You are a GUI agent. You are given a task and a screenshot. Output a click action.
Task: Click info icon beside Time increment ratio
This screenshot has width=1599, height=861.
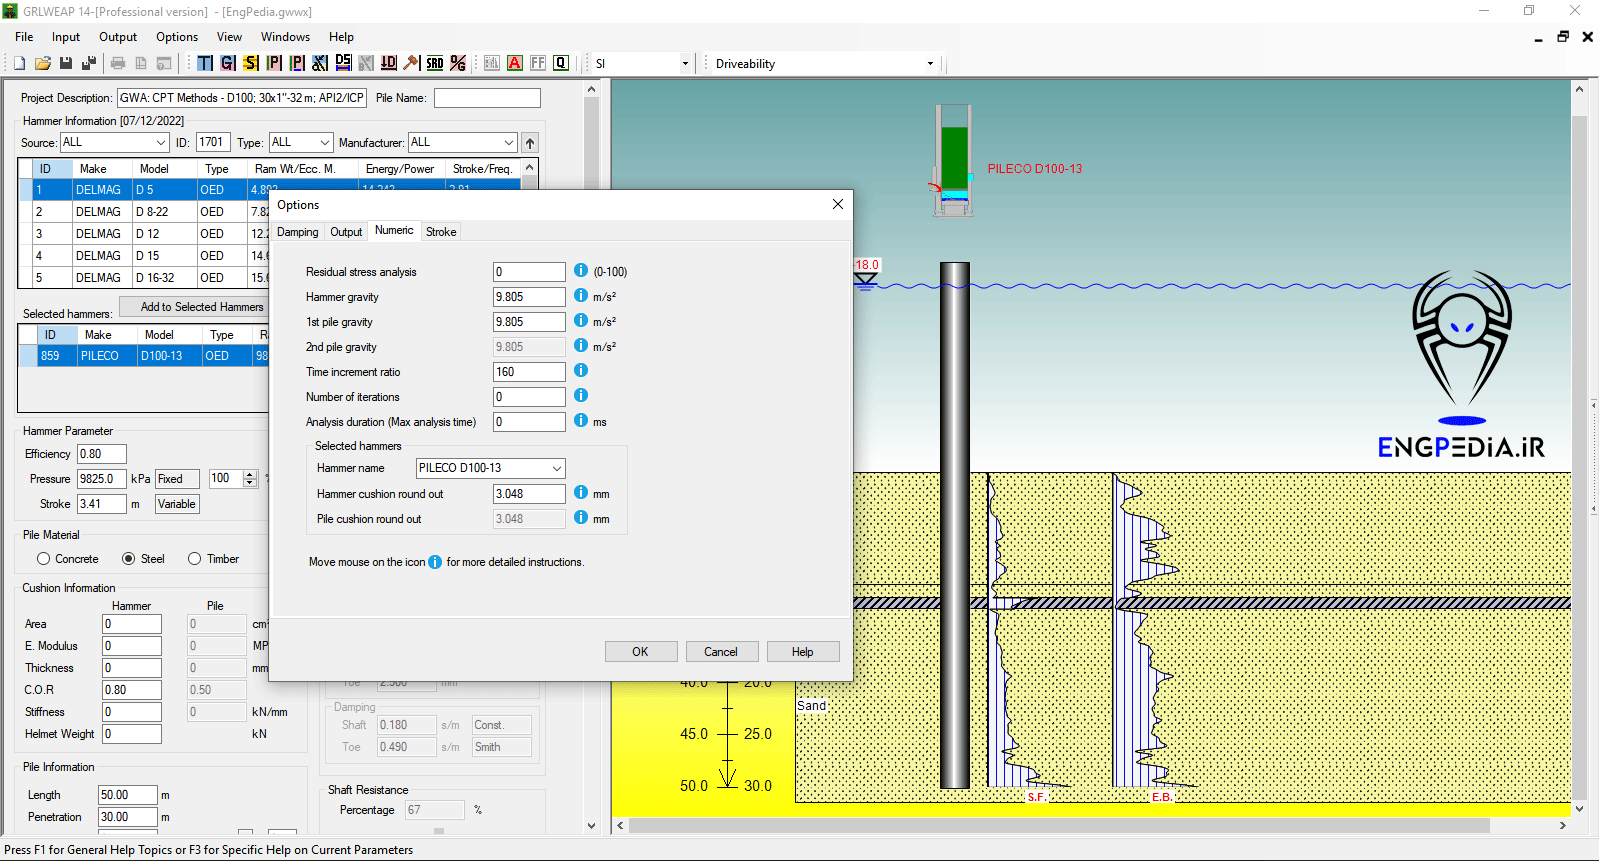581,371
